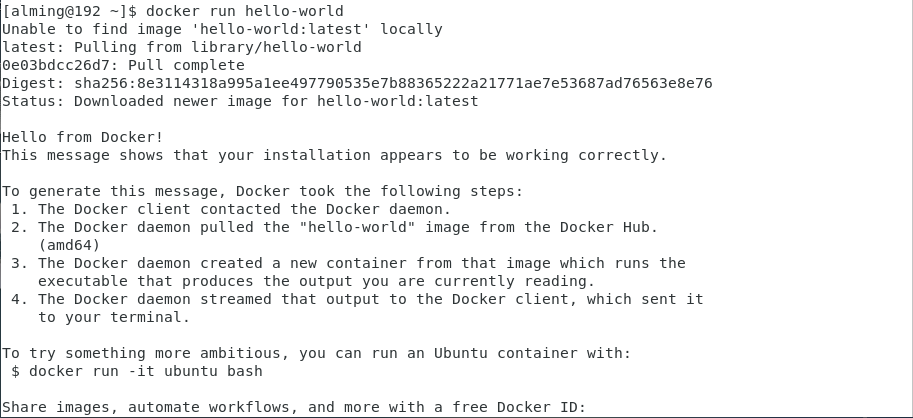Image resolution: width=913 pixels, height=418 pixels.
Task: Click the 'free Docker ID' line
Action: coord(293,407)
